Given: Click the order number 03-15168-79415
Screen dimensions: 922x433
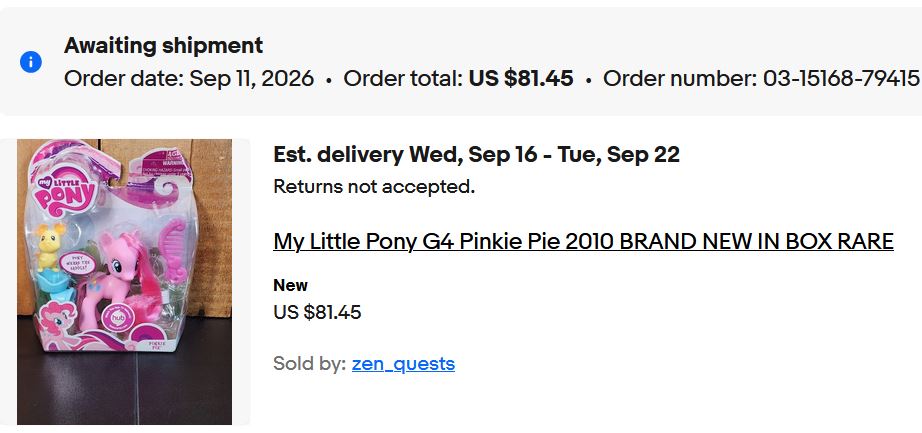Looking at the screenshot, I should (841, 78).
